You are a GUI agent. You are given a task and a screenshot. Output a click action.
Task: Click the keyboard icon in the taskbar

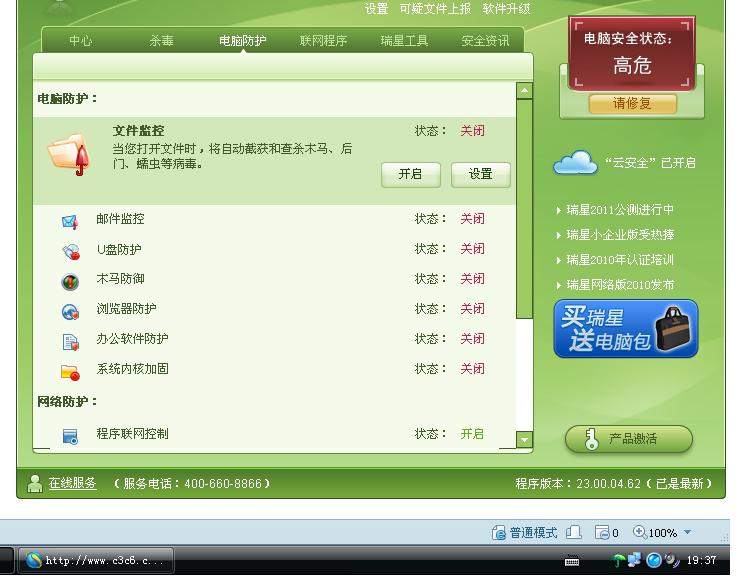(572, 561)
